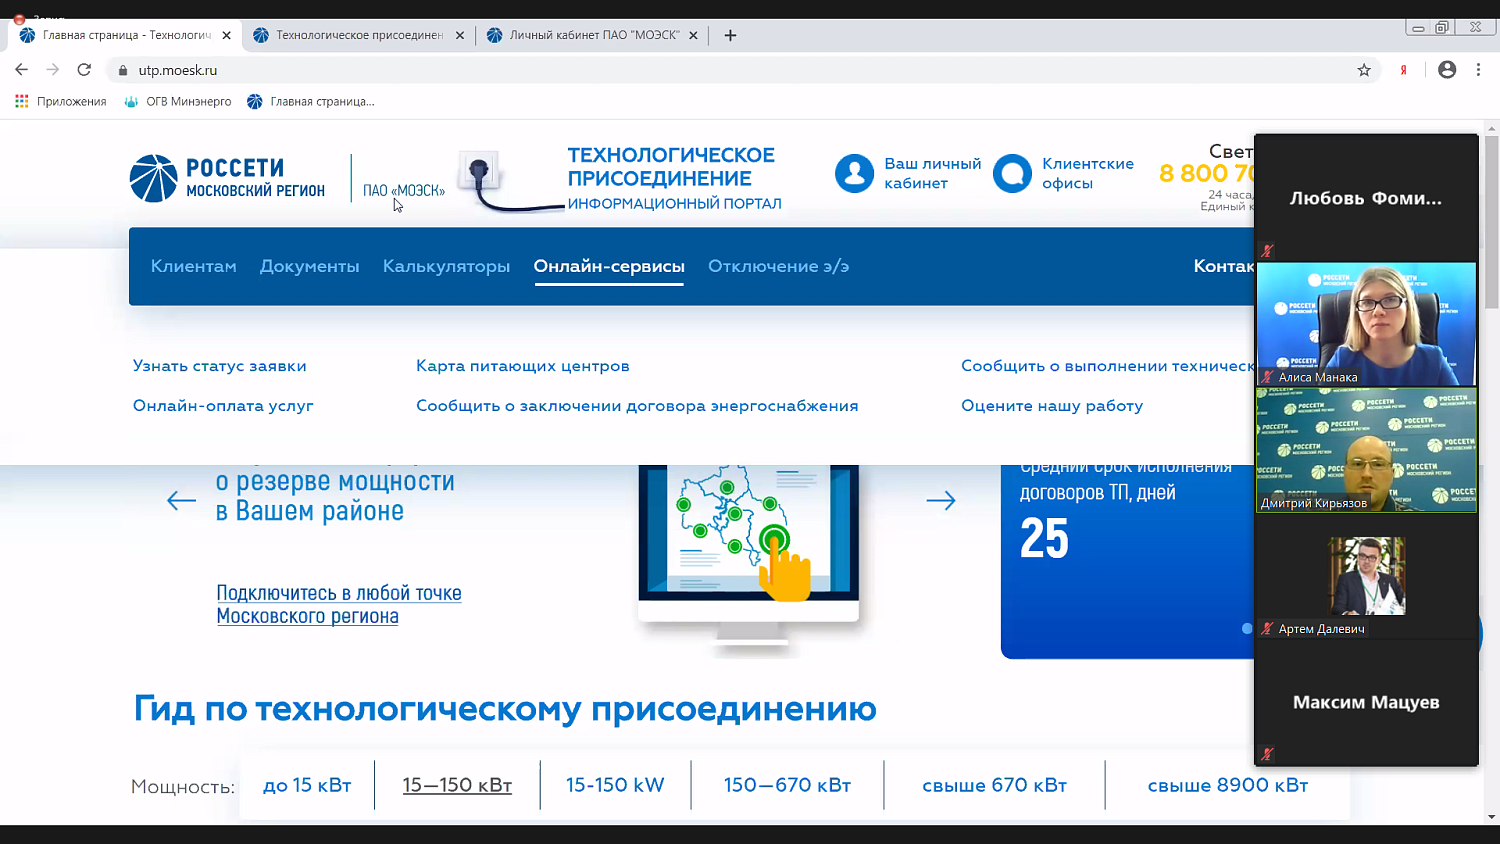Screen dimensions: 1500x844
Task: Click Любовь Фоми... participant tile
Action: coord(1366,198)
